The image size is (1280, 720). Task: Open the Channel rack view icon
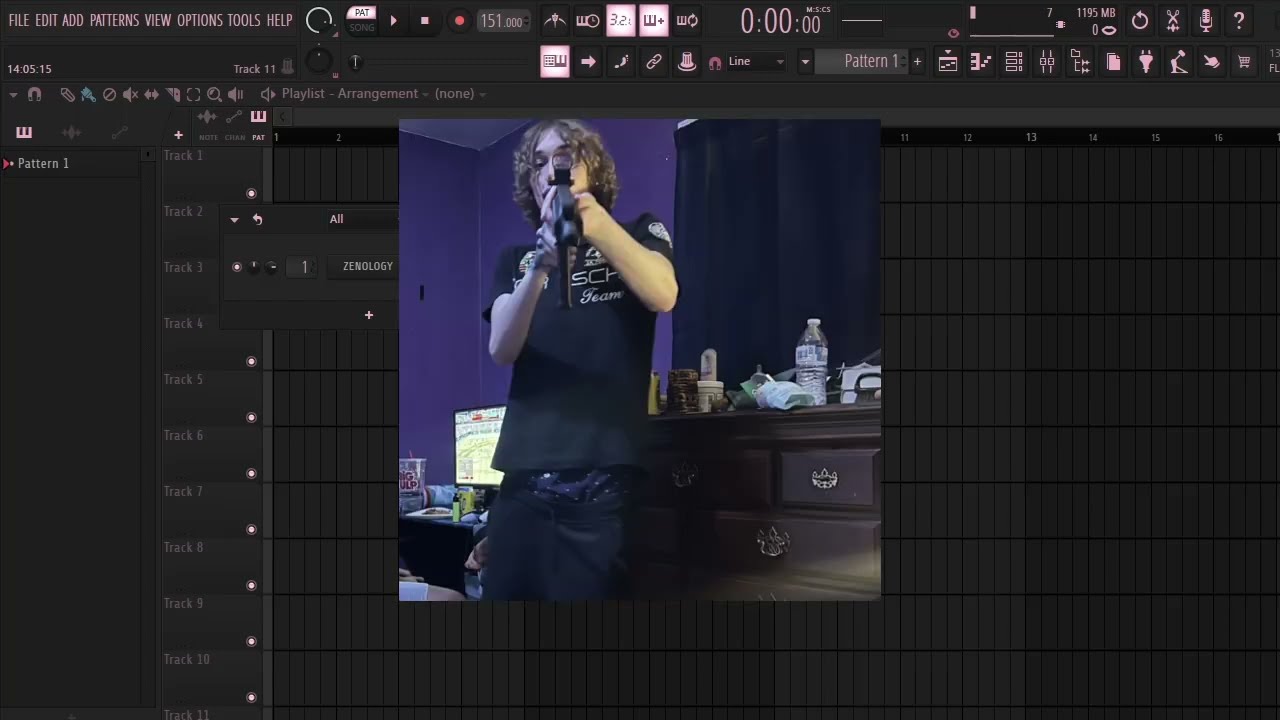[x=1014, y=62]
